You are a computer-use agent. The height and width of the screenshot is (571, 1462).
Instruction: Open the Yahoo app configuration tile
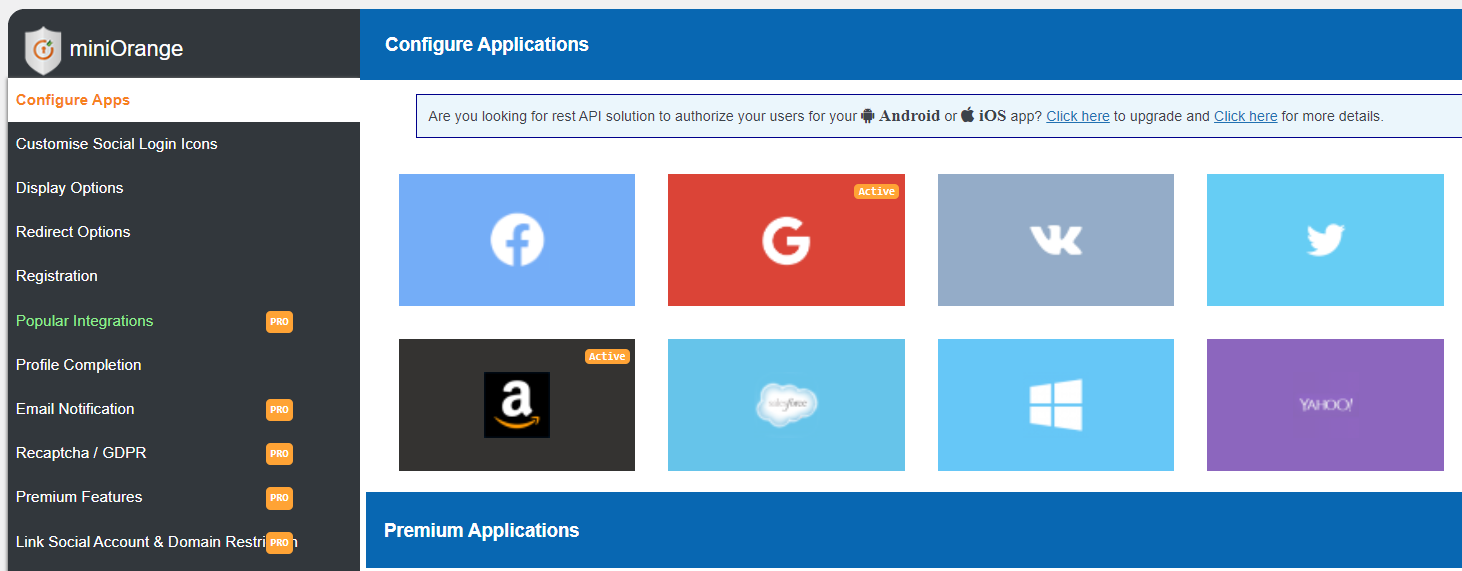point(1325,405)
